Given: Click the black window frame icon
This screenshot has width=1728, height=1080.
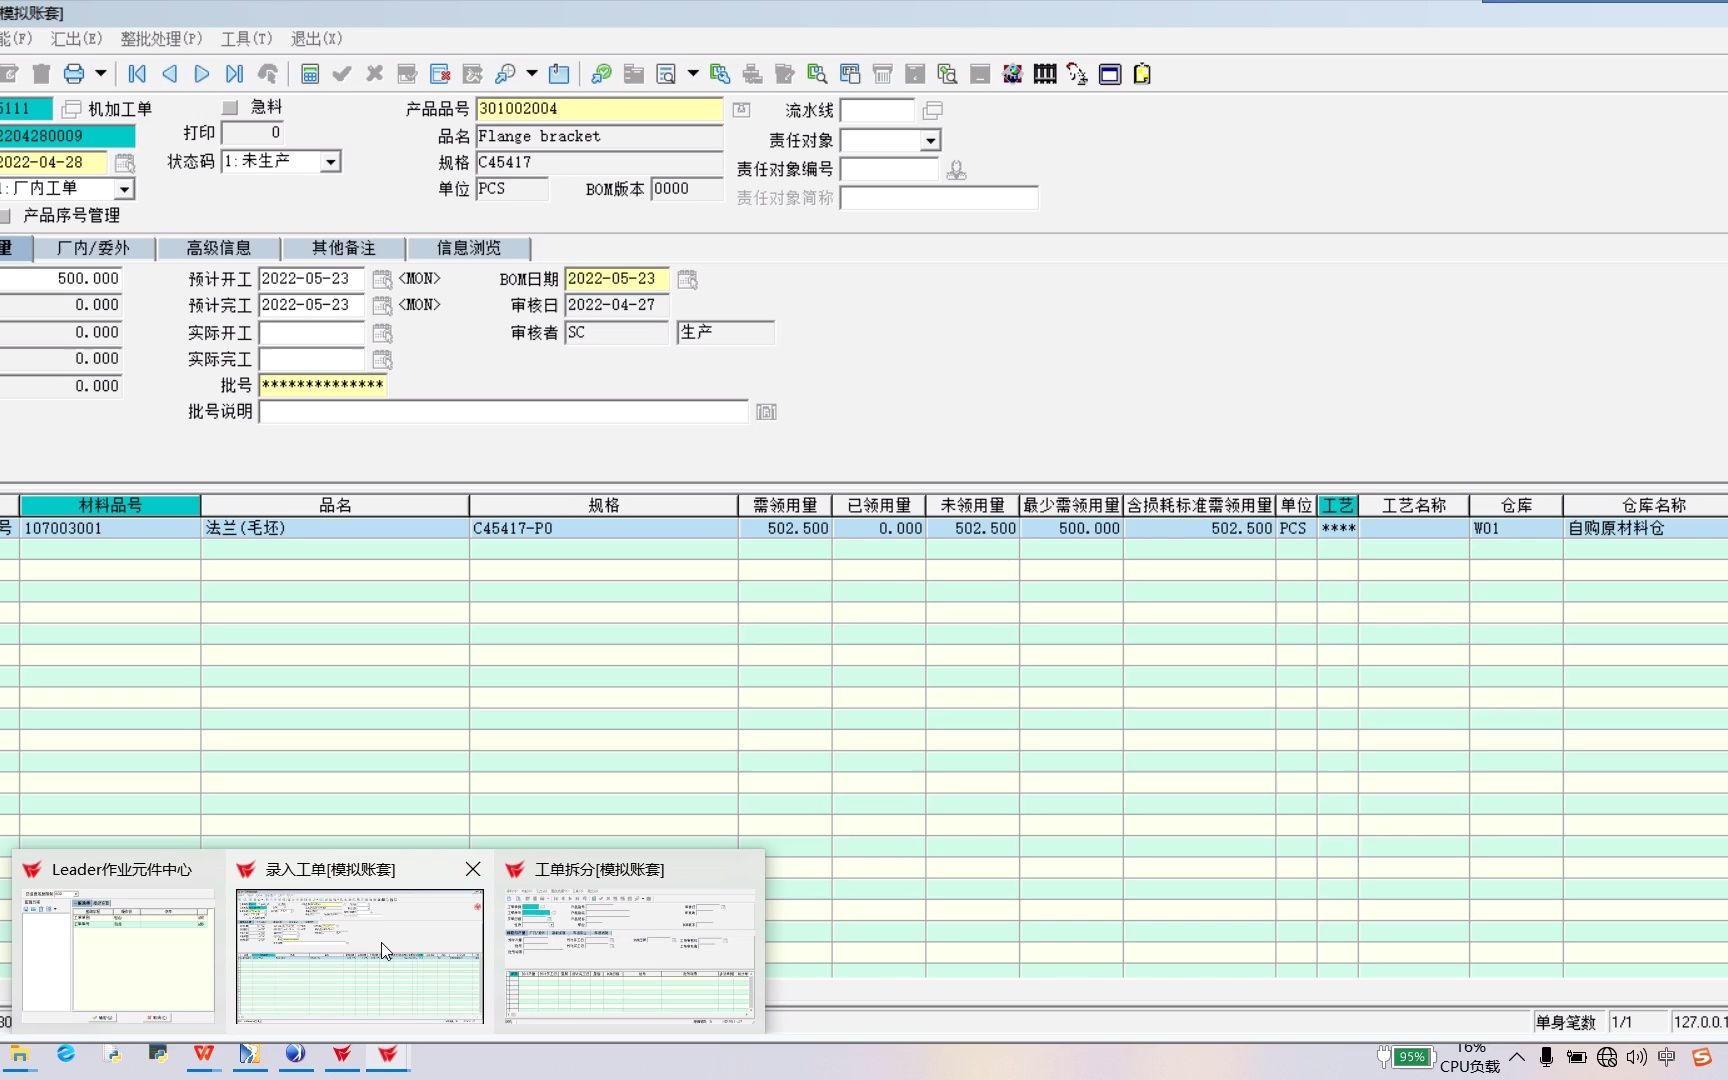Looking at the screenshot, I should pos(1110,74).
